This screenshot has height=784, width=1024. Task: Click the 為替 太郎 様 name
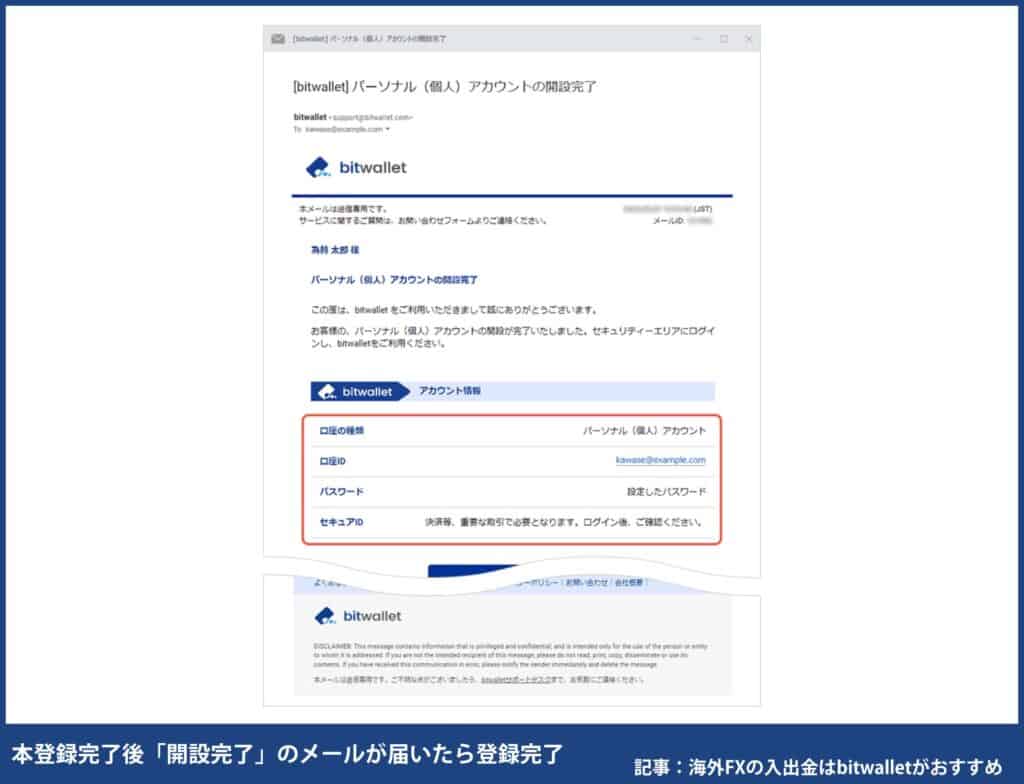[335, 250]
